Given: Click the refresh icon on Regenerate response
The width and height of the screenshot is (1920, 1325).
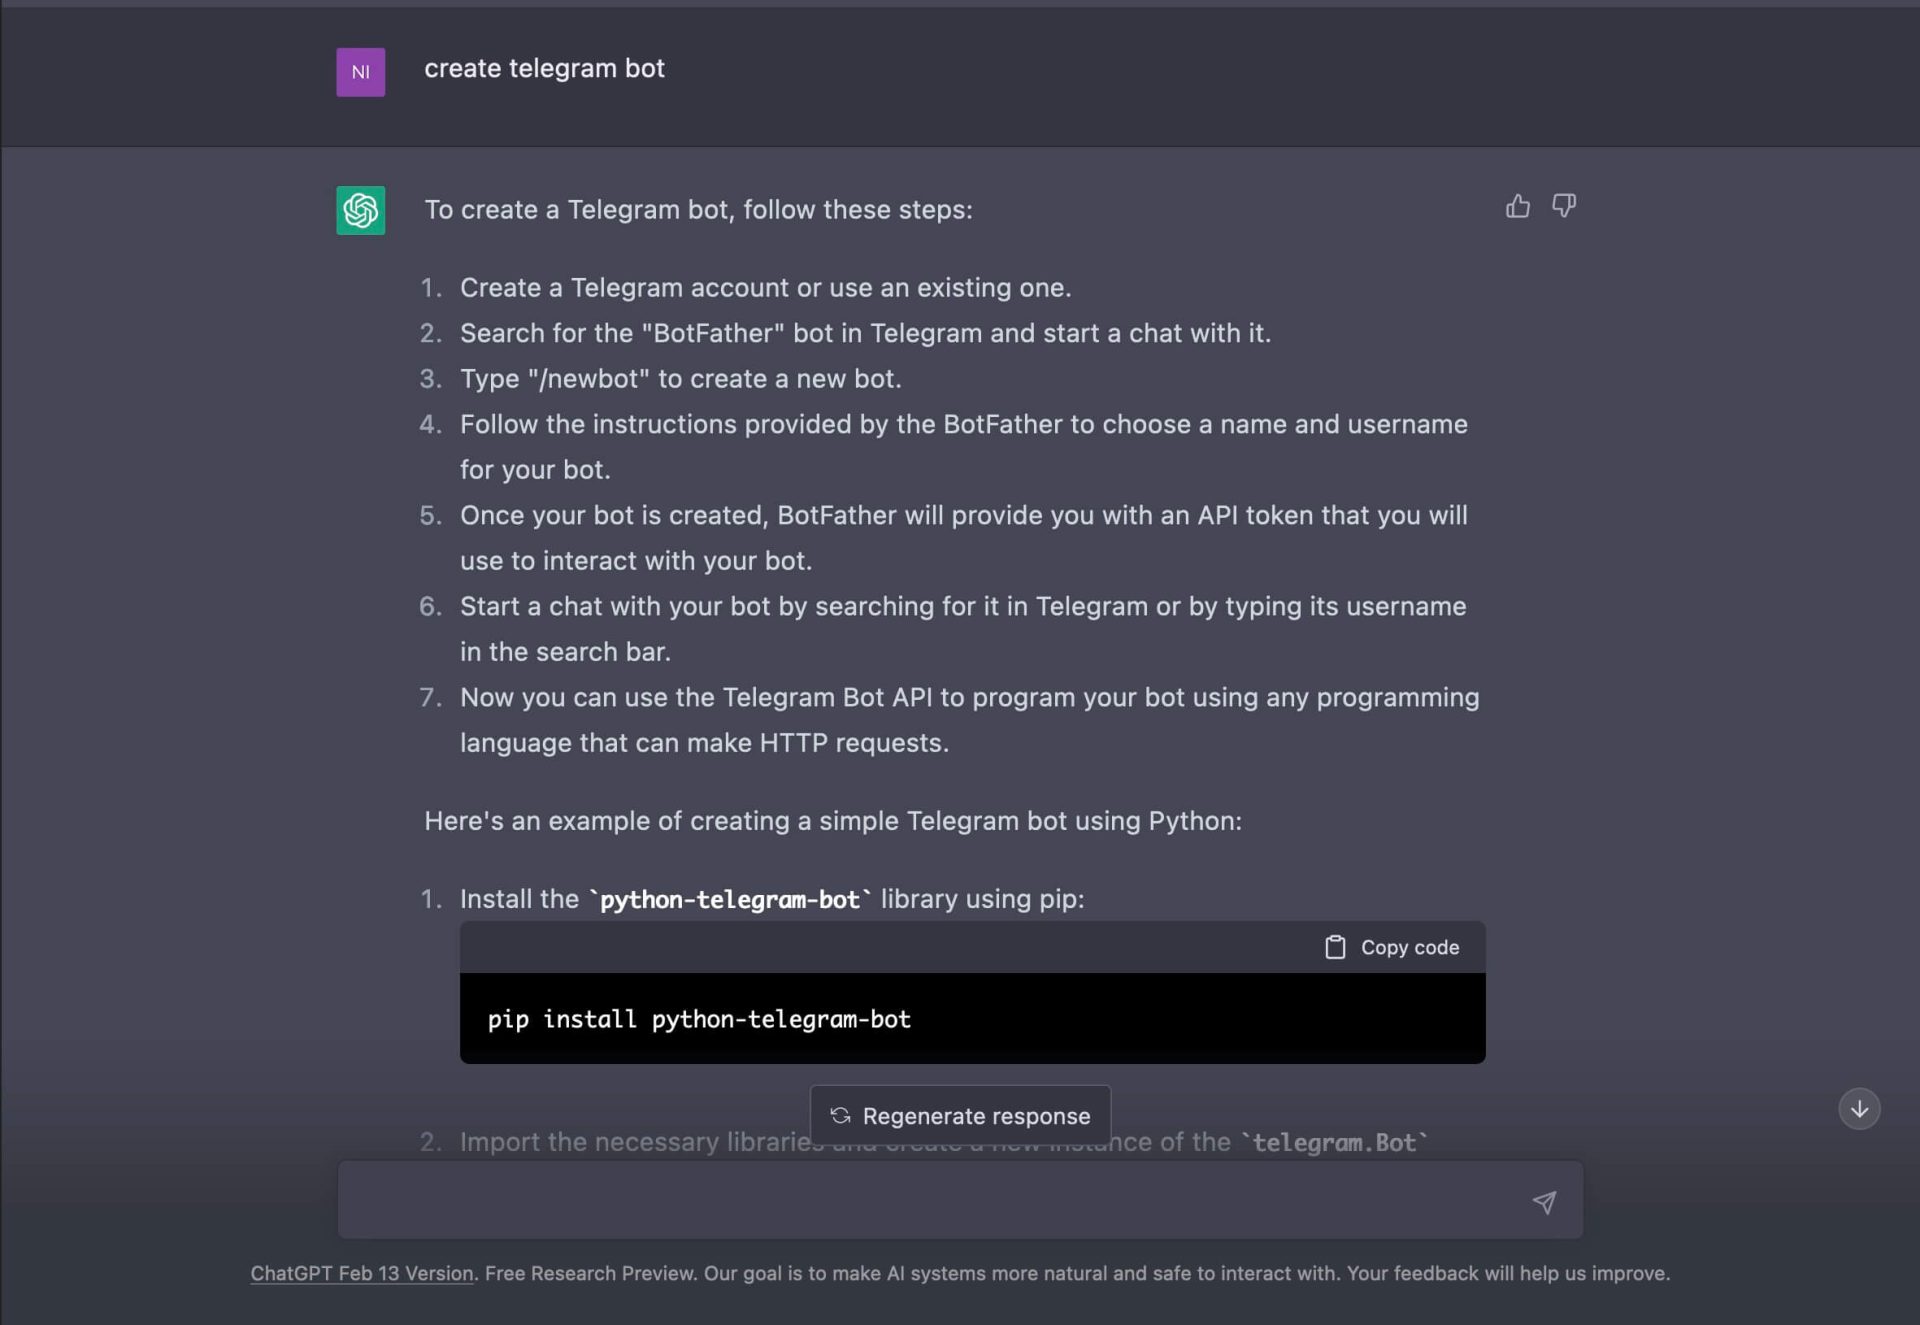Looking at the screenshot, I should click(x=840, y=1115).
